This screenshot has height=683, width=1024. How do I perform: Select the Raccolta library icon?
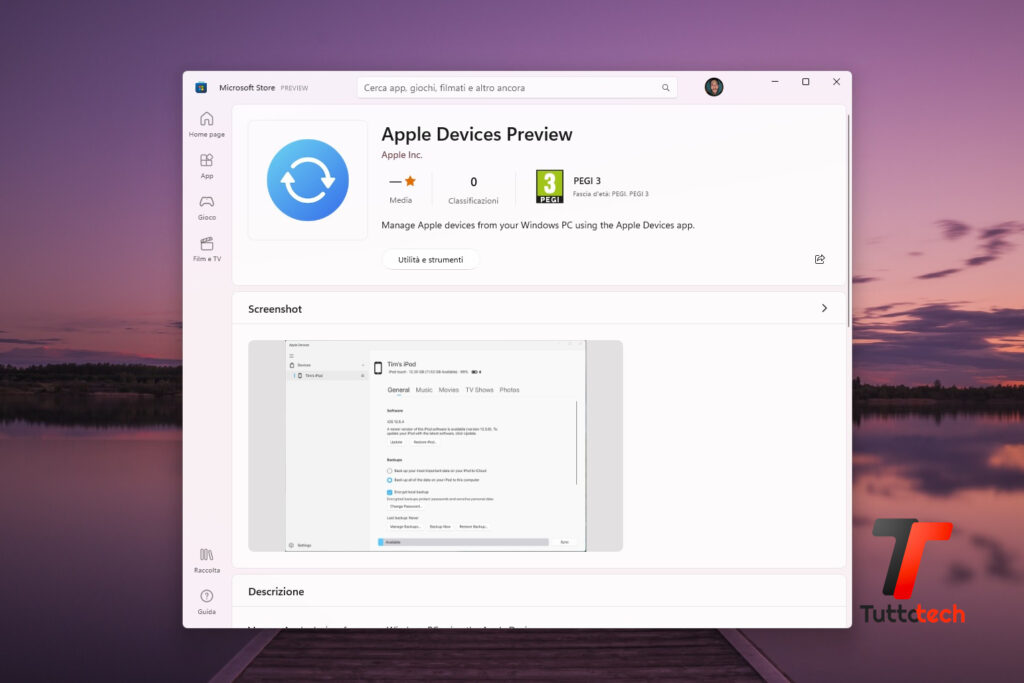click(x=206, y=557)
